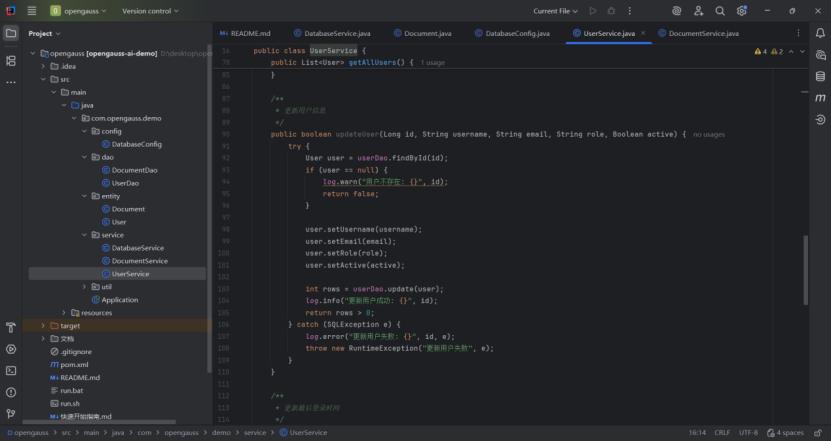
Task: Open the Structure tool window icon
Action: 11,61
